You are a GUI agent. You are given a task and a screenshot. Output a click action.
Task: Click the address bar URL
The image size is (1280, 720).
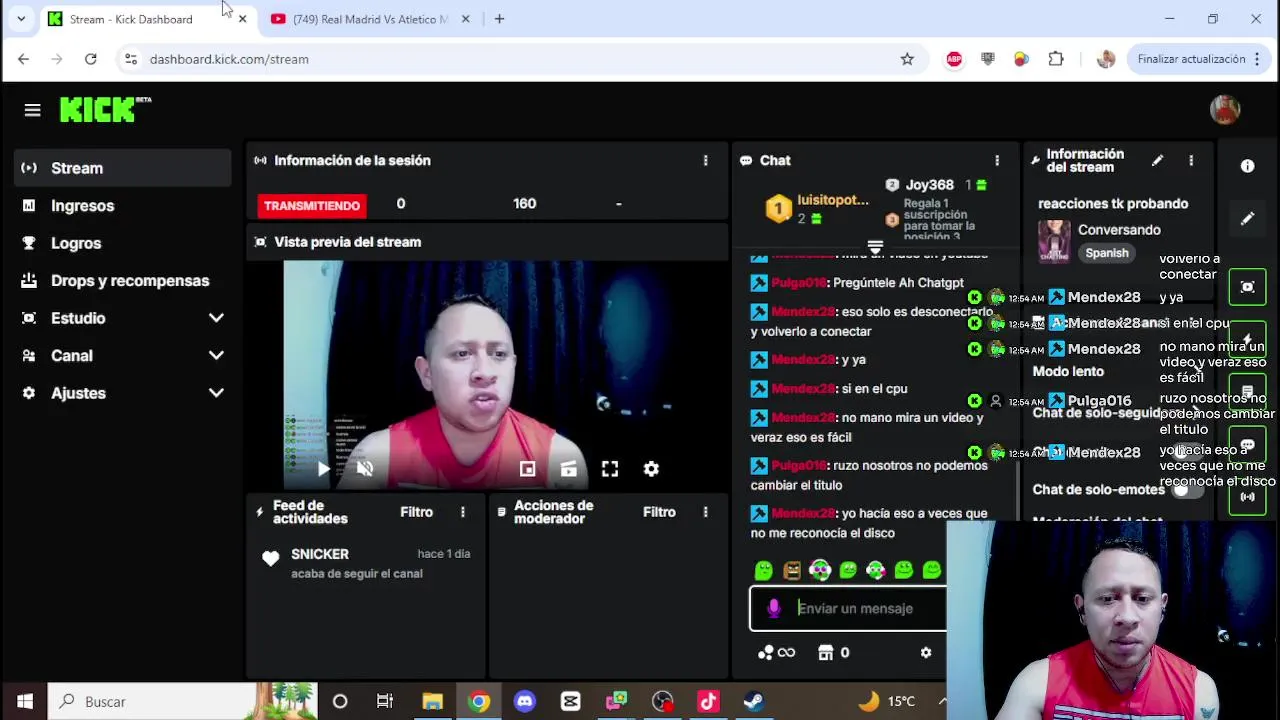229,59
